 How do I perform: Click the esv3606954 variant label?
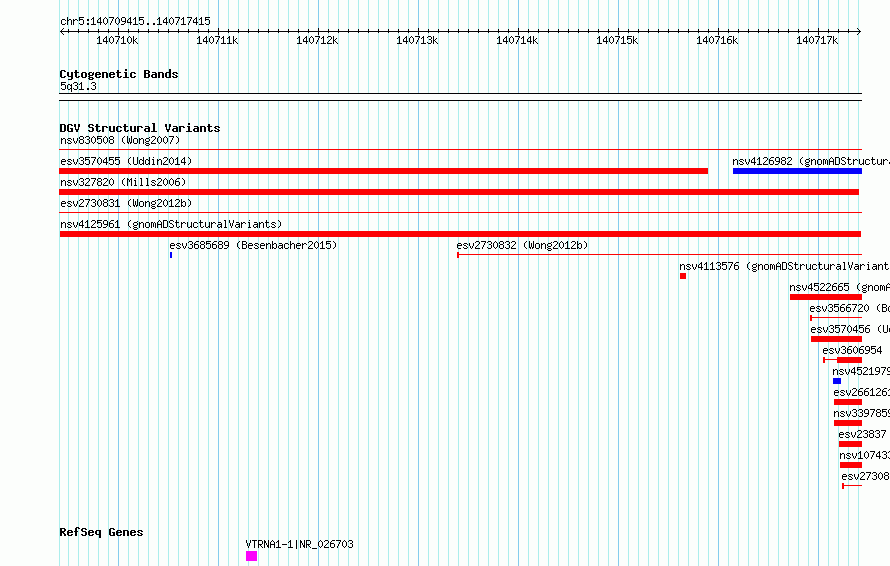pos(853,350)
